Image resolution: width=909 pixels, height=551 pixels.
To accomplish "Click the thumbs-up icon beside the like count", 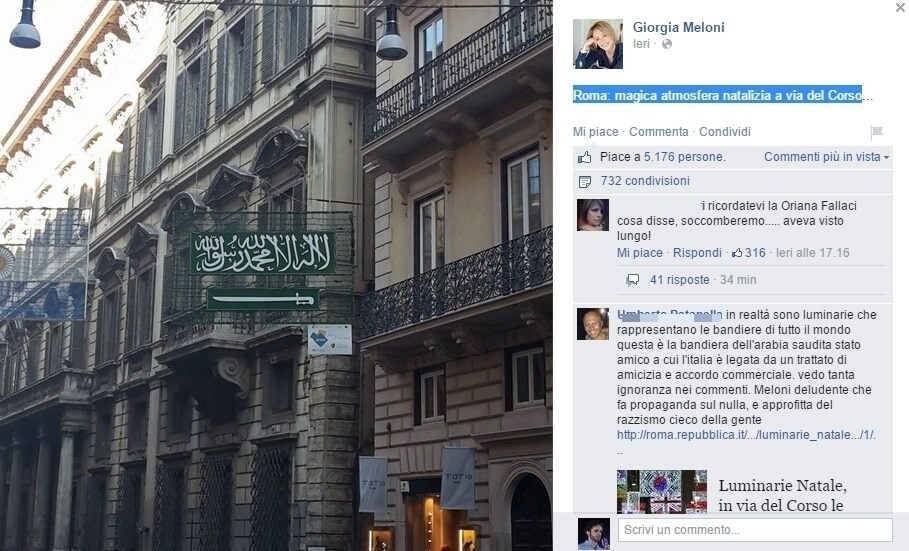I will tap(584, 157).
